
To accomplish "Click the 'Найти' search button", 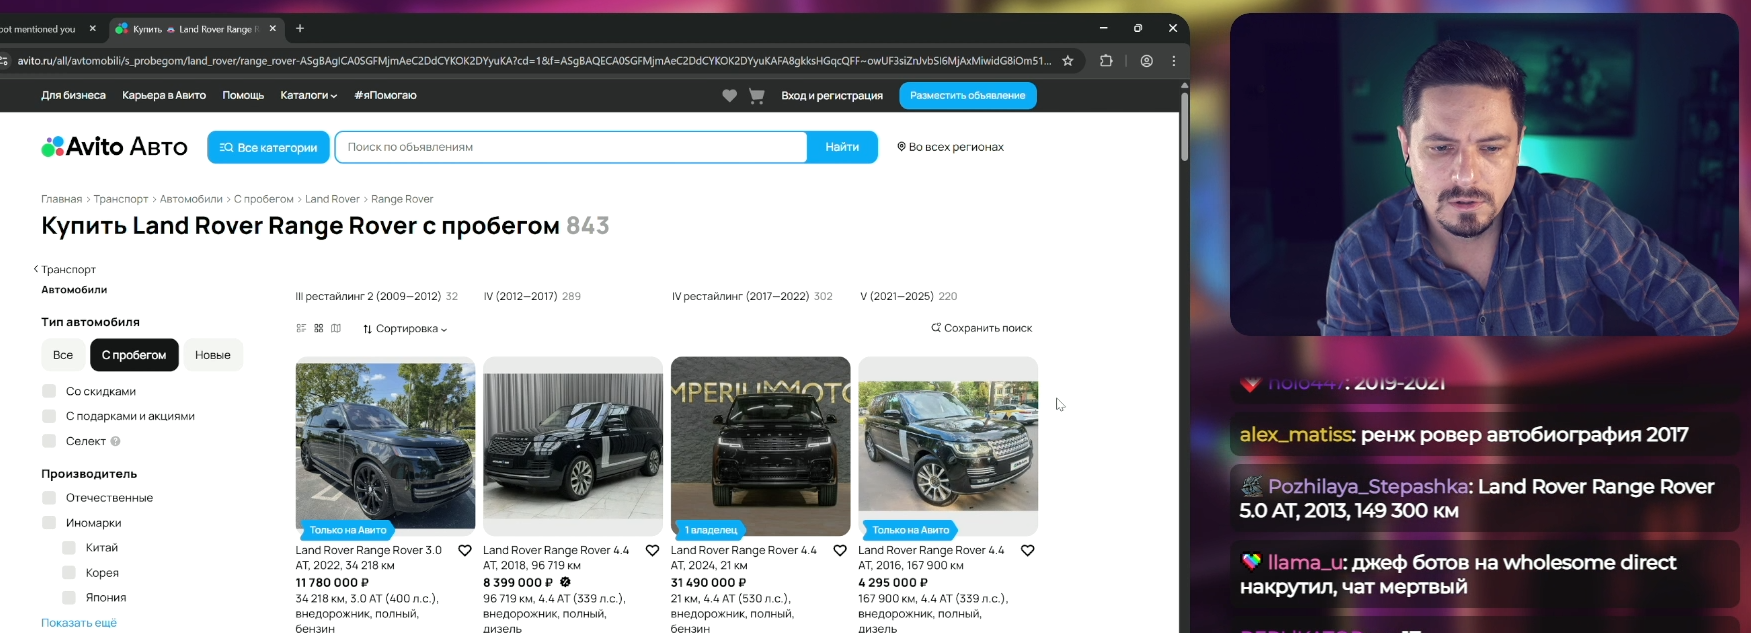I will 842,147.
